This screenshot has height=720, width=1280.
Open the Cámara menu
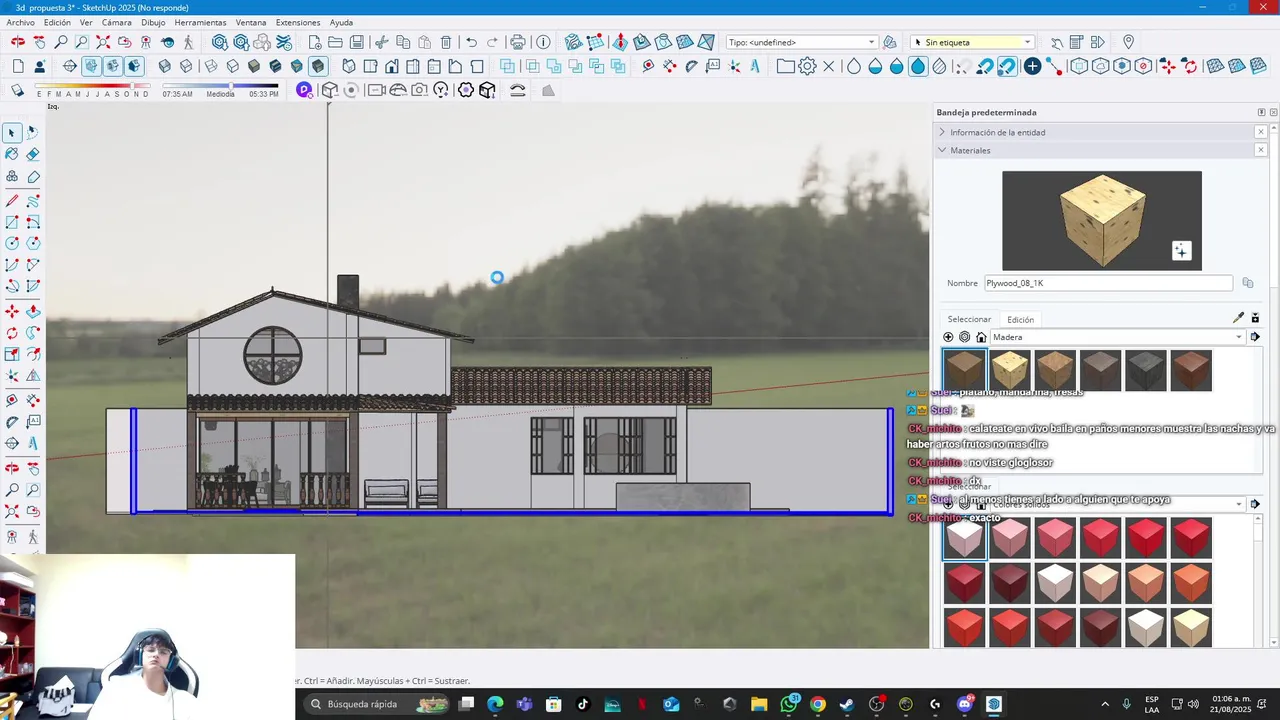pyautogui.click(x=116, y=22)
